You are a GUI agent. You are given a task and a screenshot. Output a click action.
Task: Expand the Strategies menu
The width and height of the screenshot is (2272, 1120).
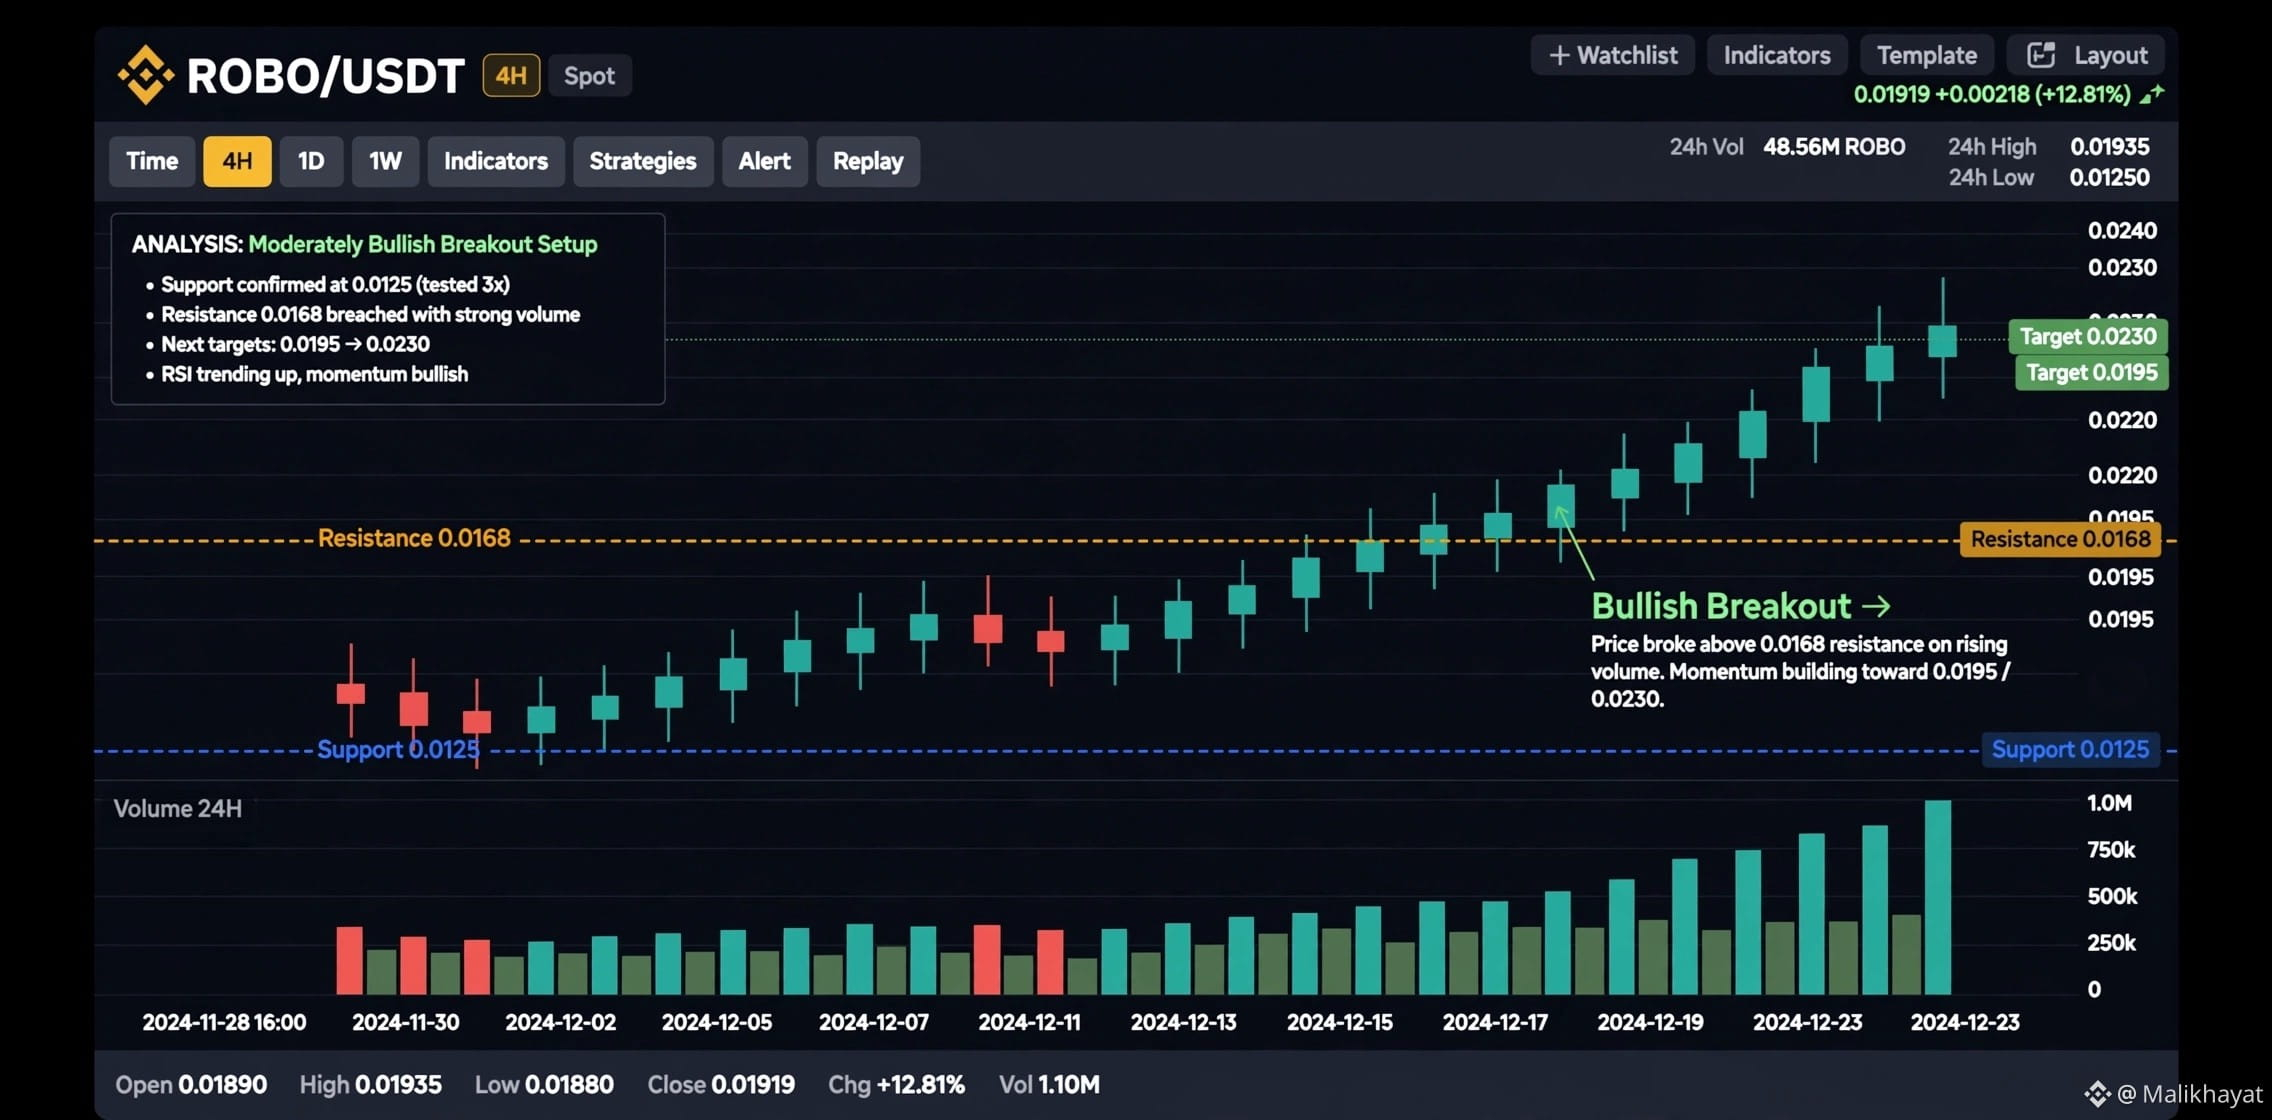[643, 161]
